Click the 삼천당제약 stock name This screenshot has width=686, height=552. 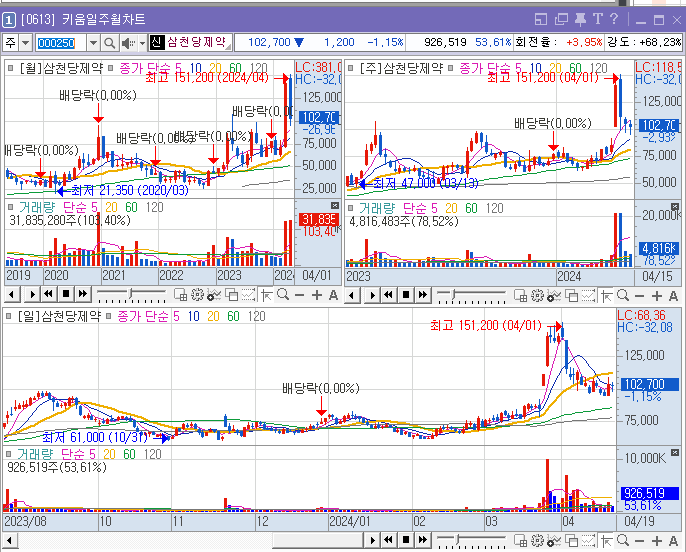tap(196, 42)
